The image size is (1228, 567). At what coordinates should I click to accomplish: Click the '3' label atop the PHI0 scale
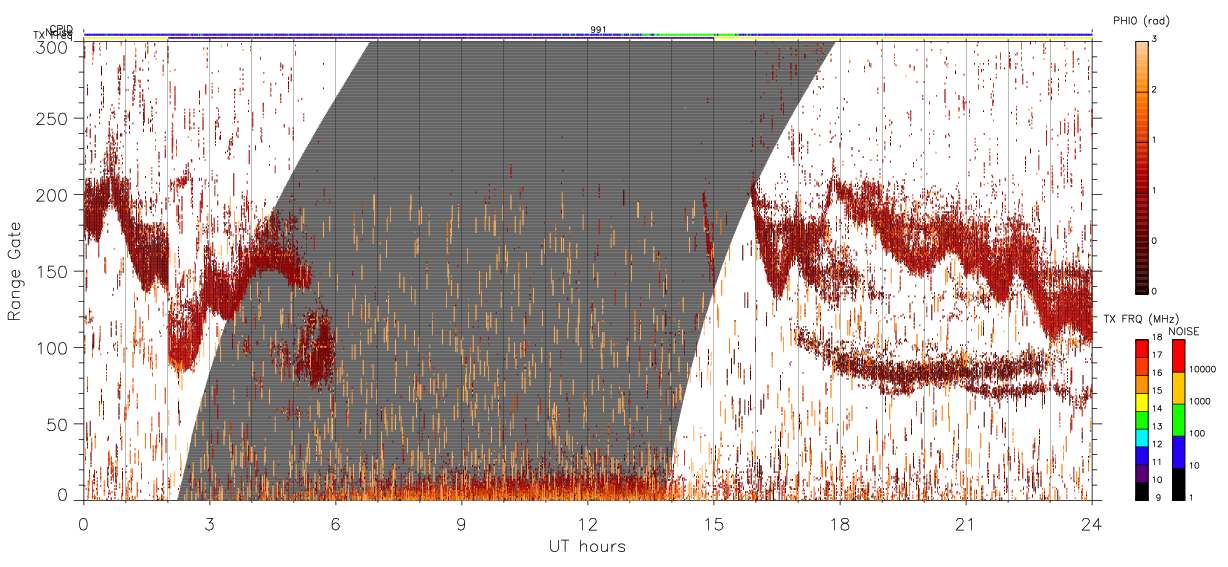pos(1155,39)
